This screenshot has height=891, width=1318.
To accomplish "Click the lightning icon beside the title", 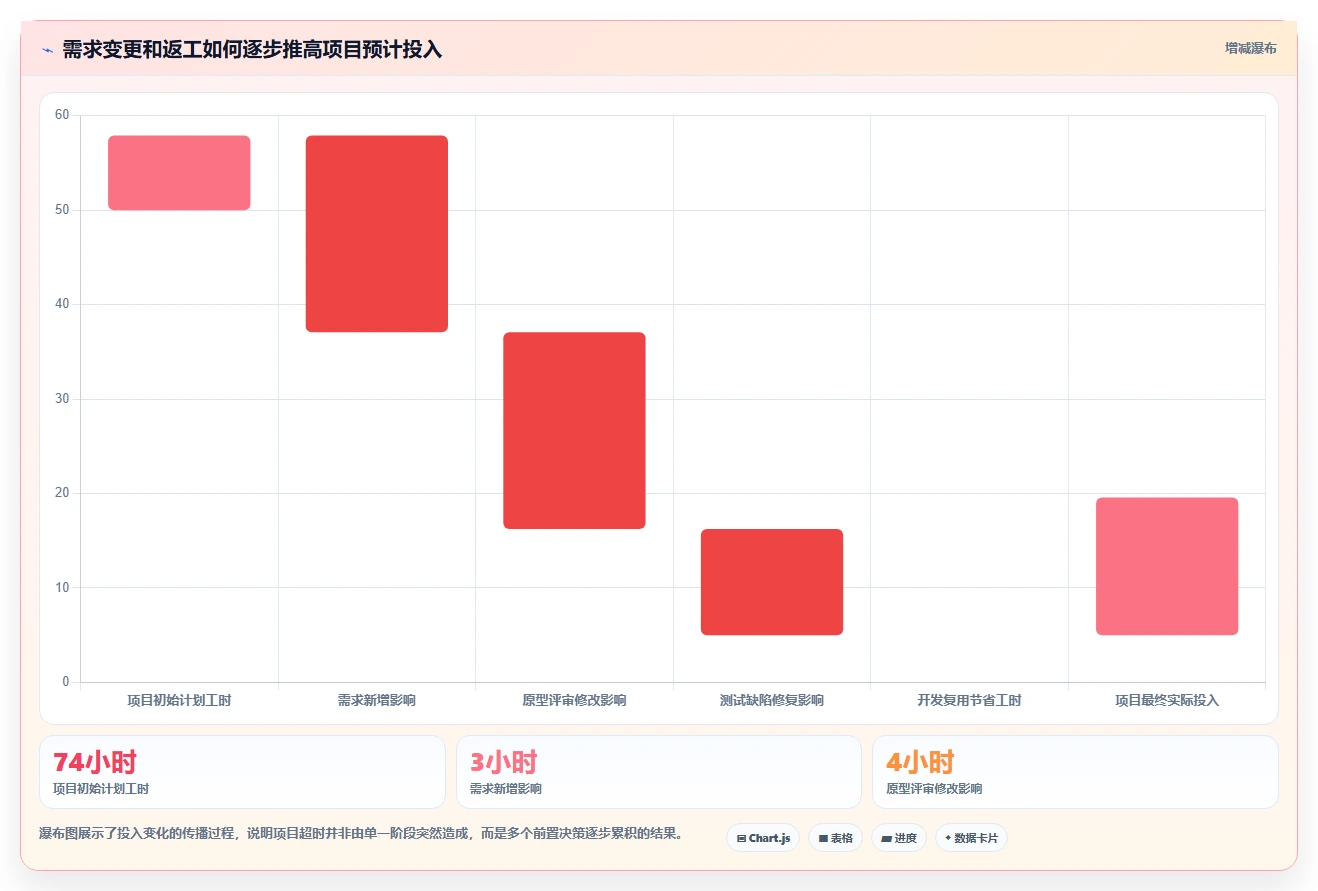I will pyautogui.click(x=47, y=49).
